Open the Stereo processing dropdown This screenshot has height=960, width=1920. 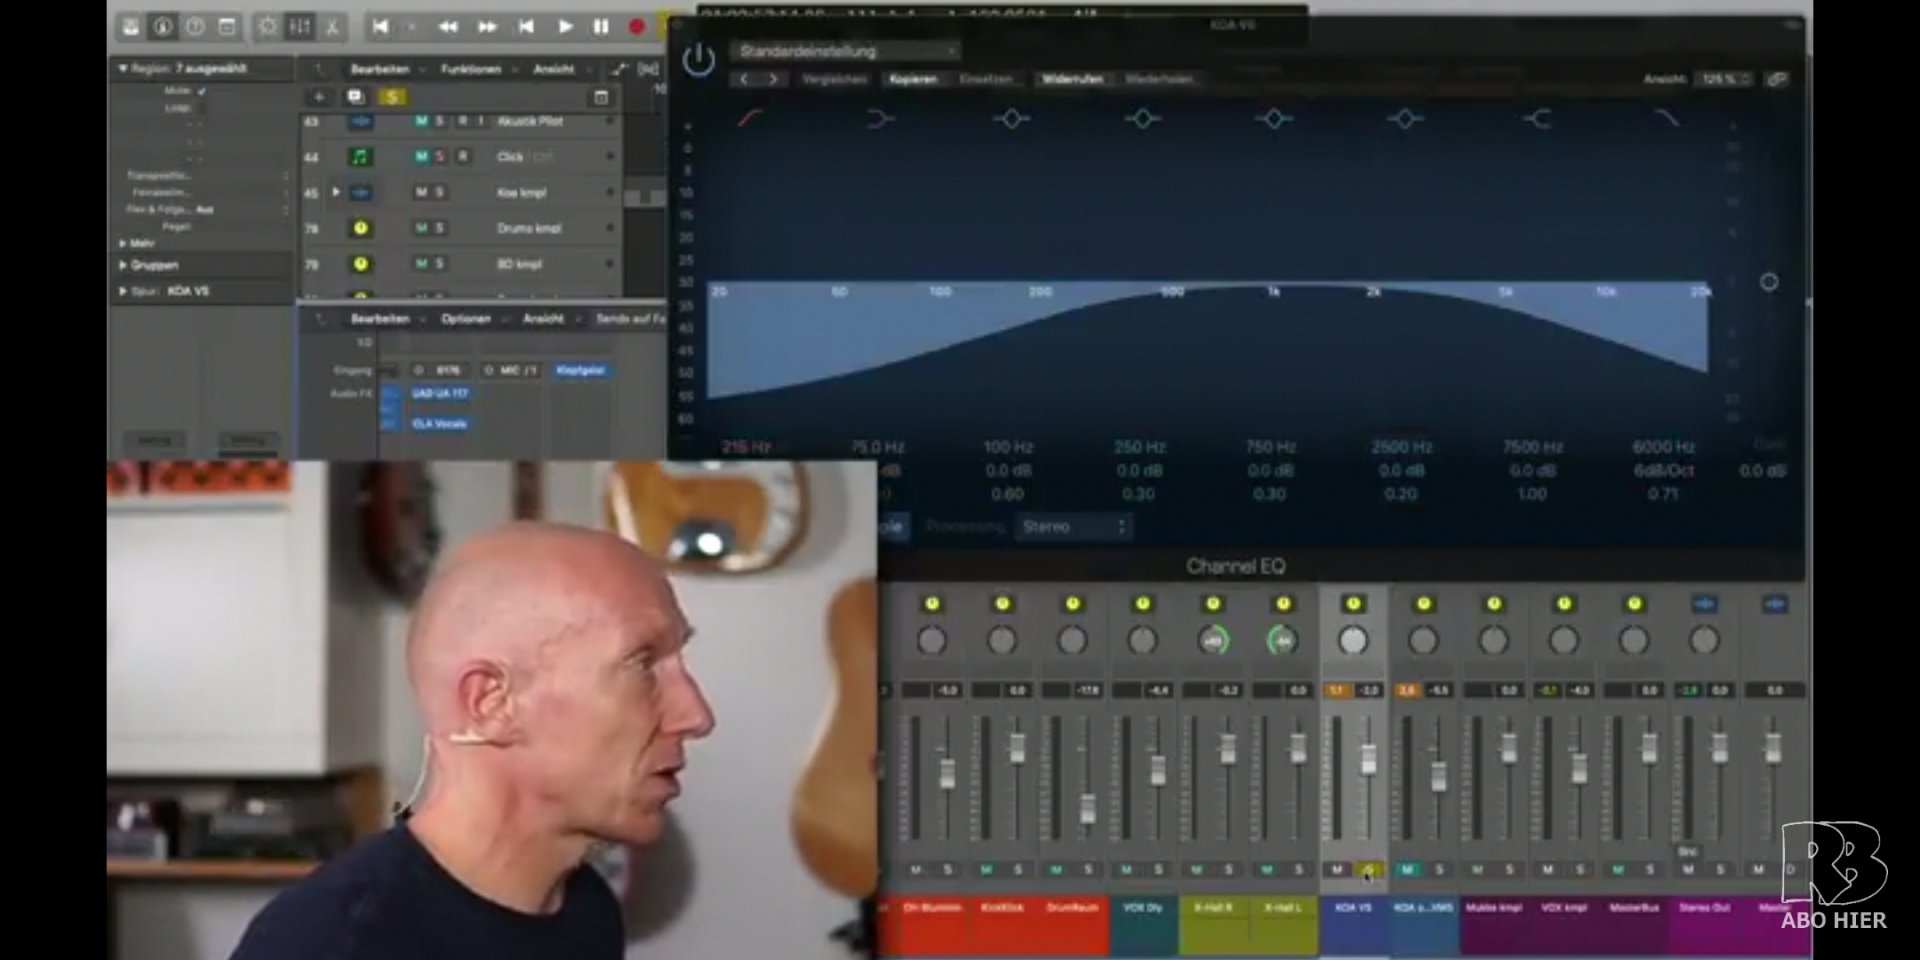[1073, 526]
